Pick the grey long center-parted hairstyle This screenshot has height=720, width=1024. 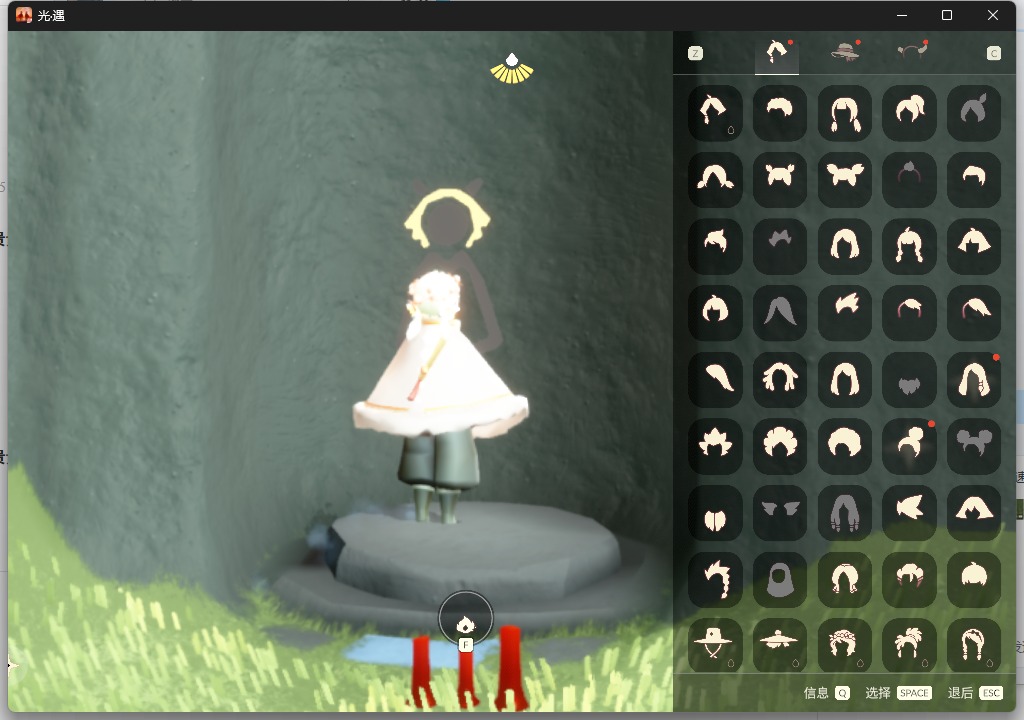point(780,312)
